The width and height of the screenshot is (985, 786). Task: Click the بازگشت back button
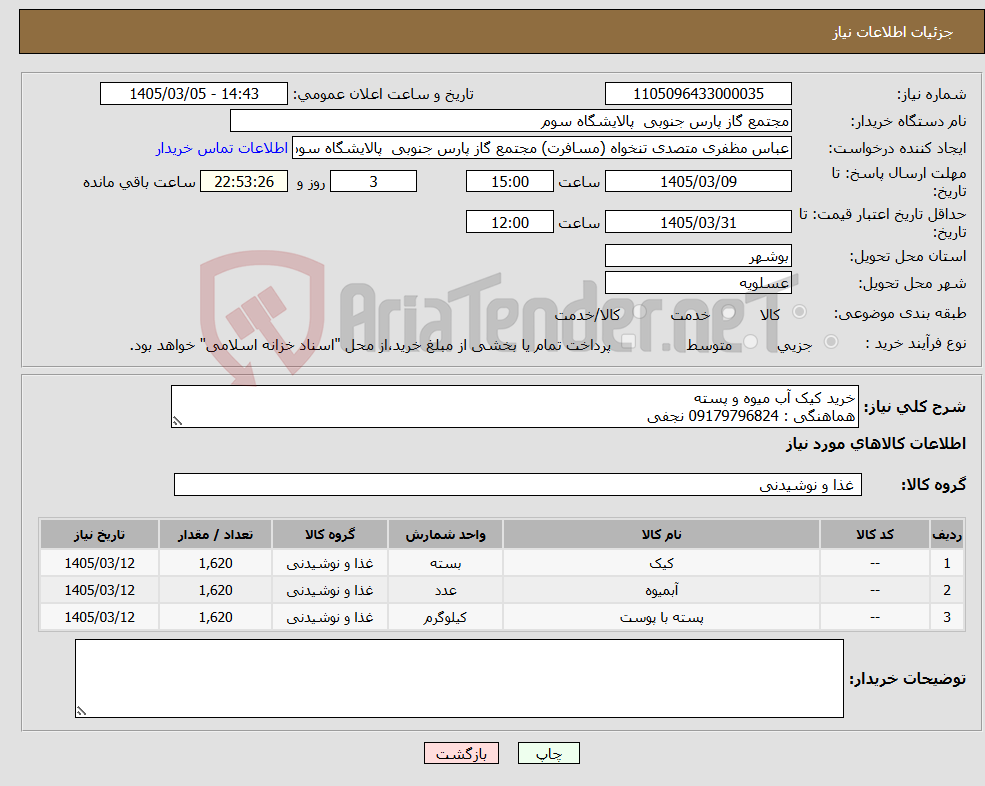click(x=461, y=753)
